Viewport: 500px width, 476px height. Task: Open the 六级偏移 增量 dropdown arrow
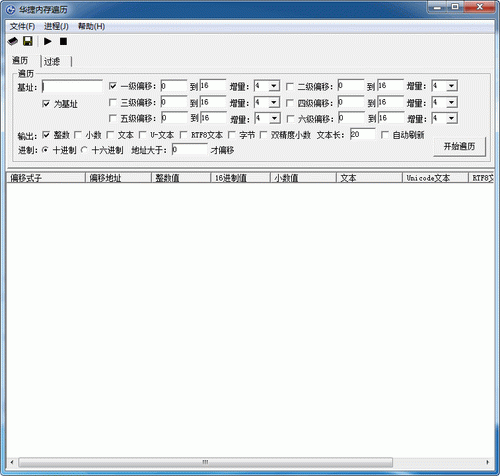point(452,118)
